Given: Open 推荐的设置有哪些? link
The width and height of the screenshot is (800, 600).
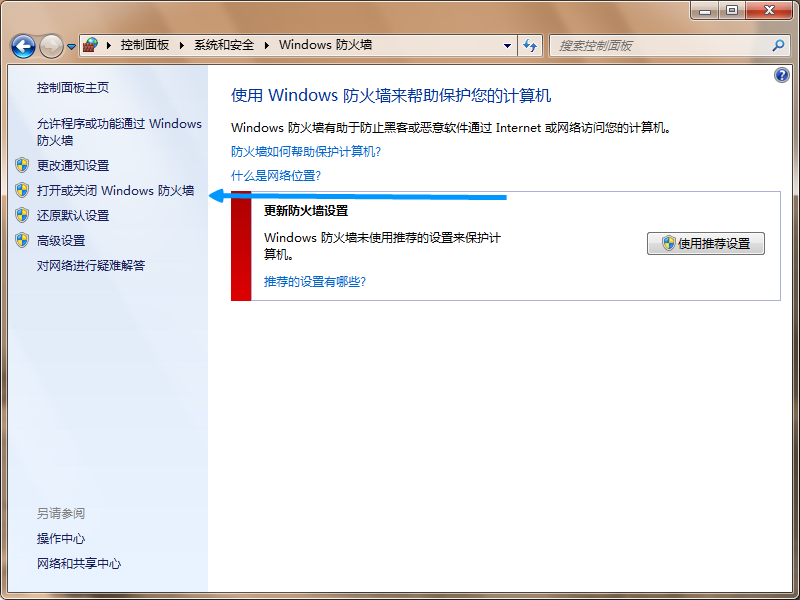Looking at the screenshot, I should (315, 282).
